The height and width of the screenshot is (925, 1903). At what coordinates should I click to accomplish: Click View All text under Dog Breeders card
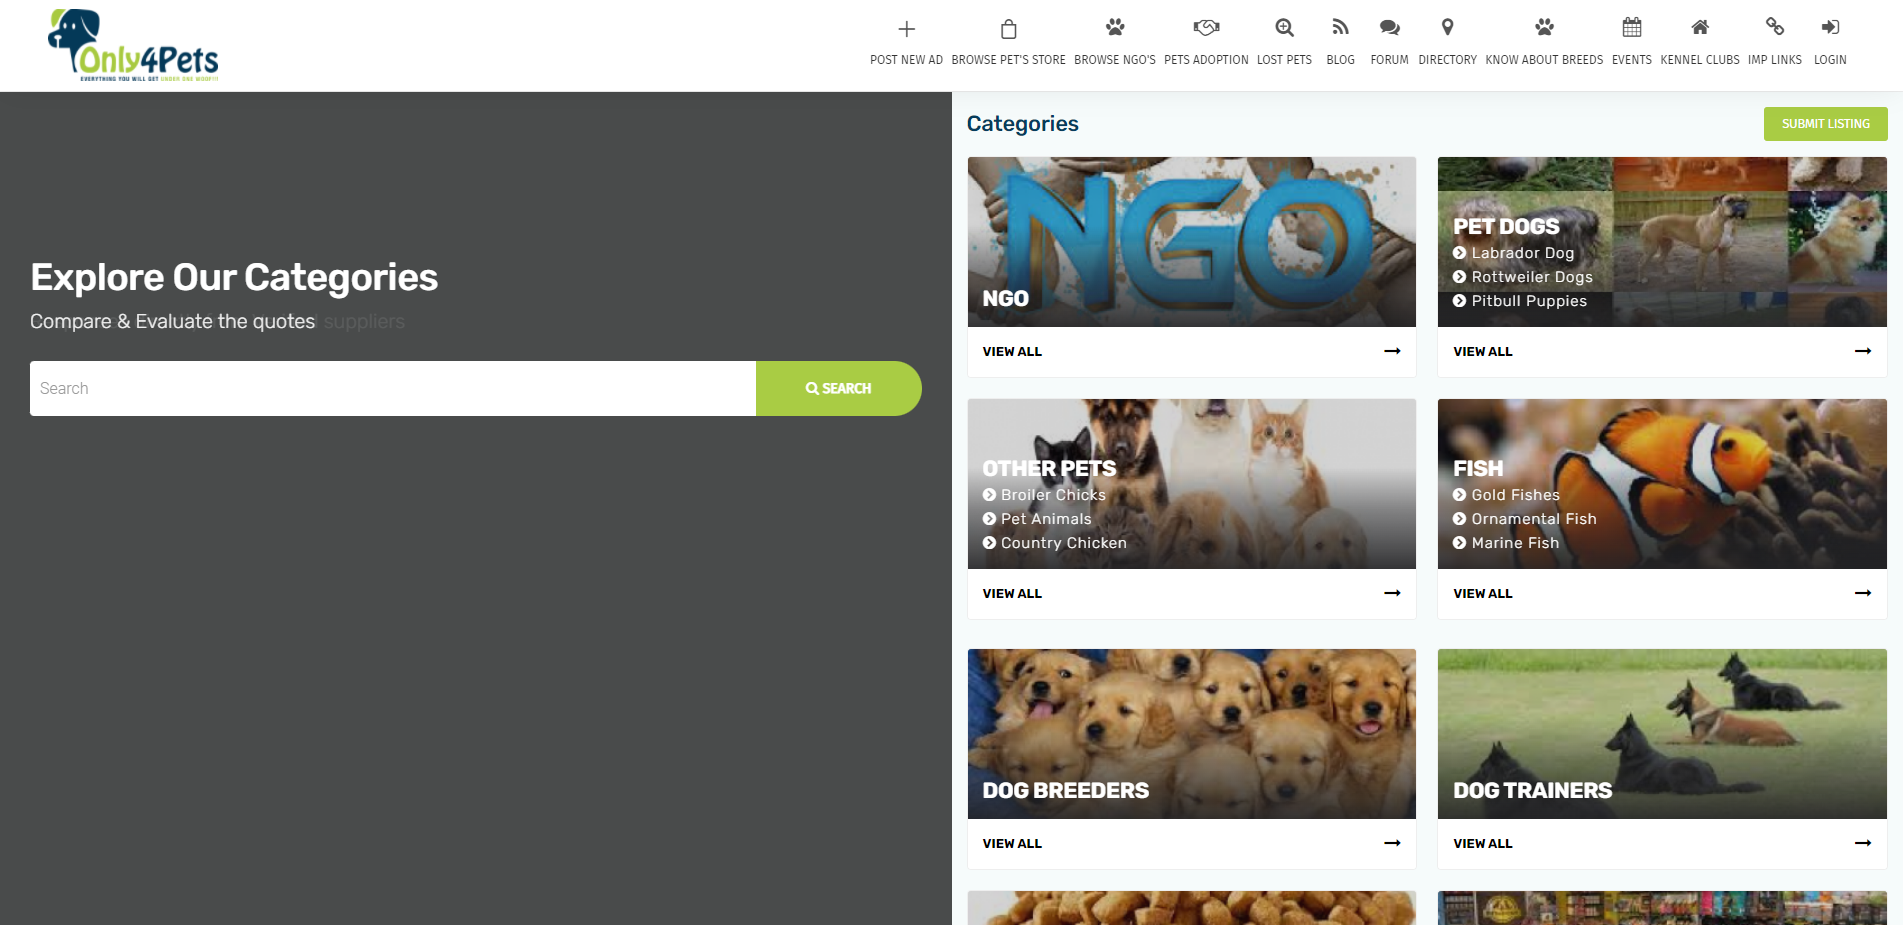1012,844
